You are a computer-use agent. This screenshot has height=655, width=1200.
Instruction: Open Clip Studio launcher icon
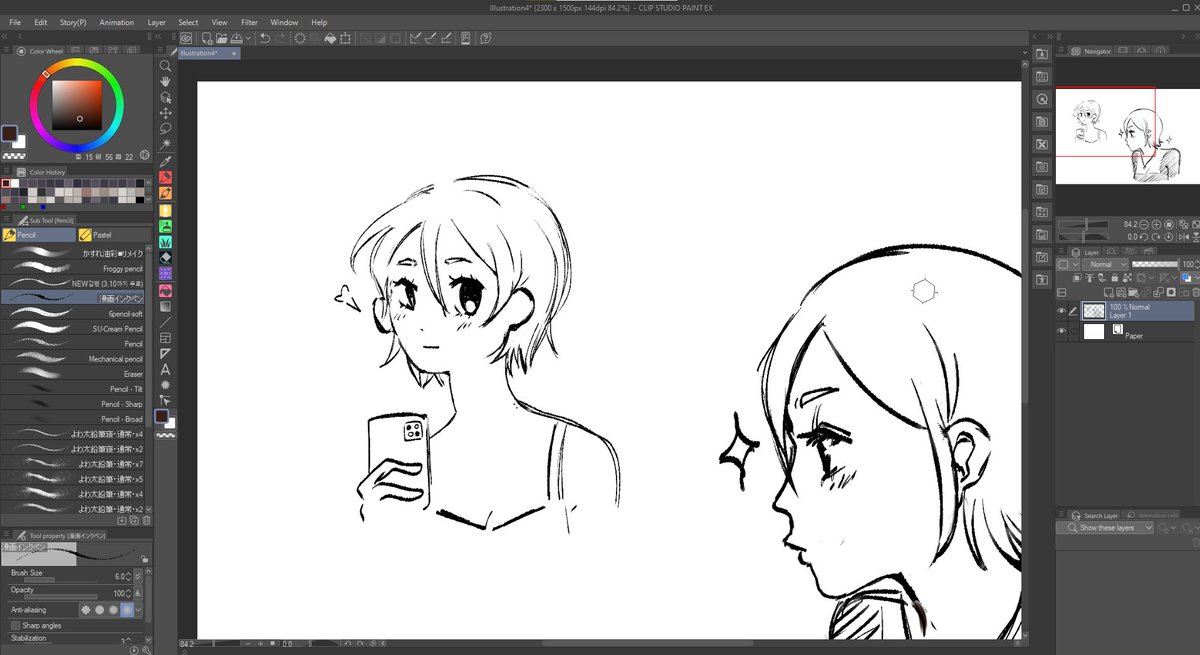(186, 38)
